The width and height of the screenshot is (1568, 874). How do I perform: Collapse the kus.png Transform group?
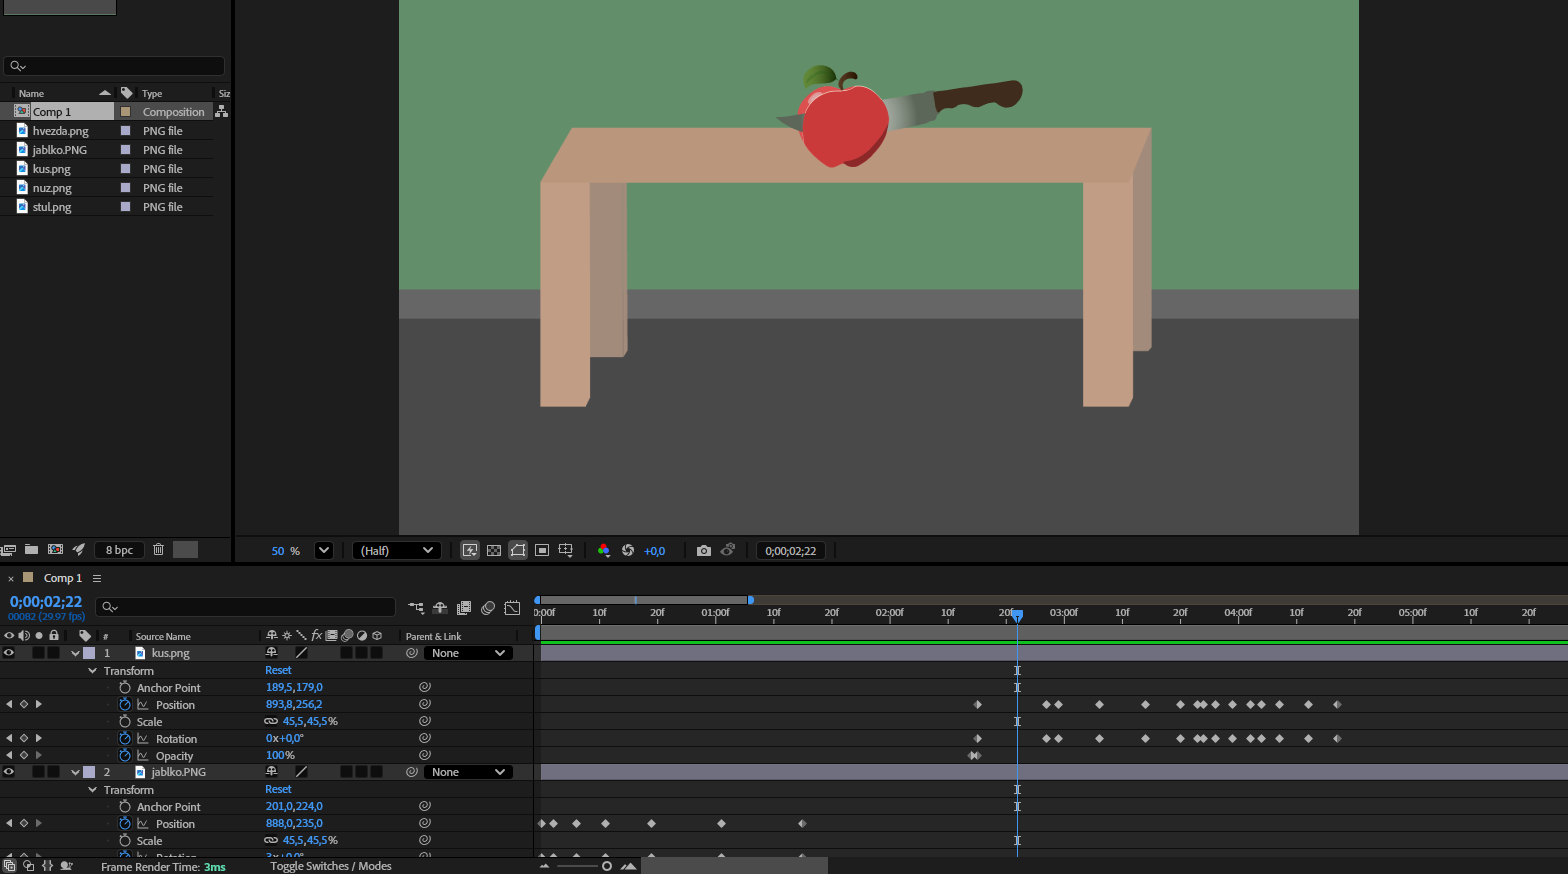pyautogui.click(x=93, y=671)
